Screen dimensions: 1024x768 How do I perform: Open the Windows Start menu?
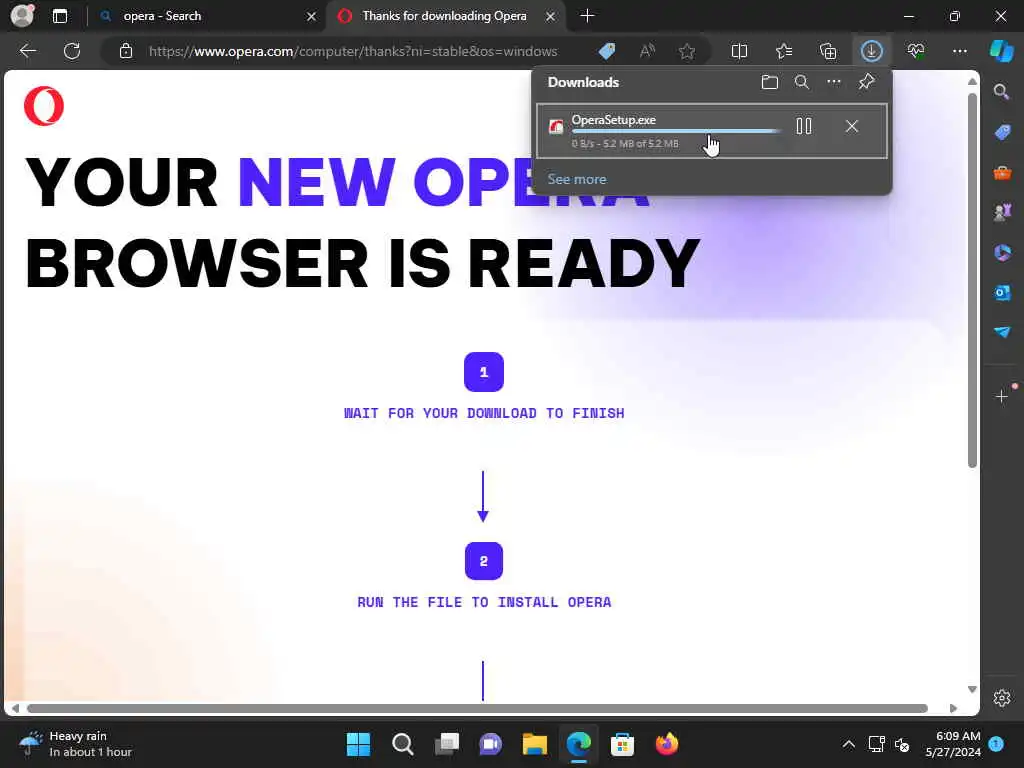point(359,744)
